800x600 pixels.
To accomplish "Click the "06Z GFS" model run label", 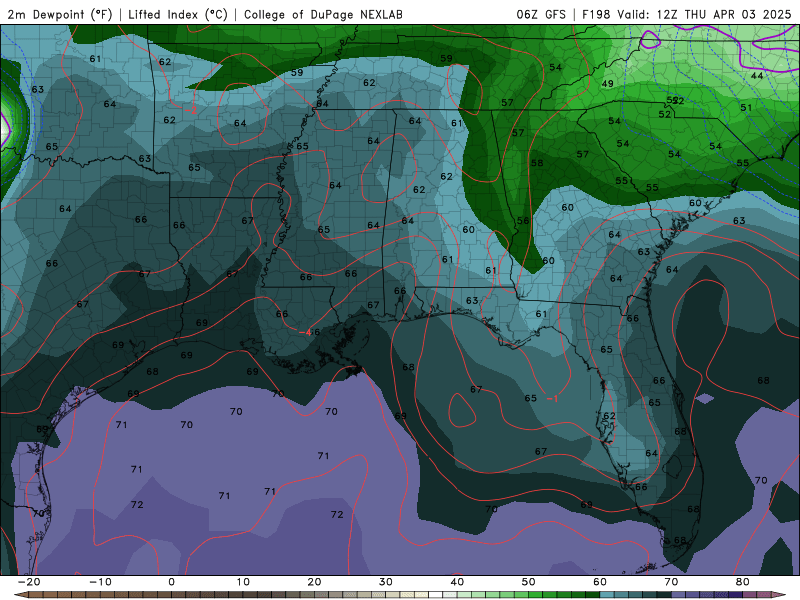I will (541, 14).
